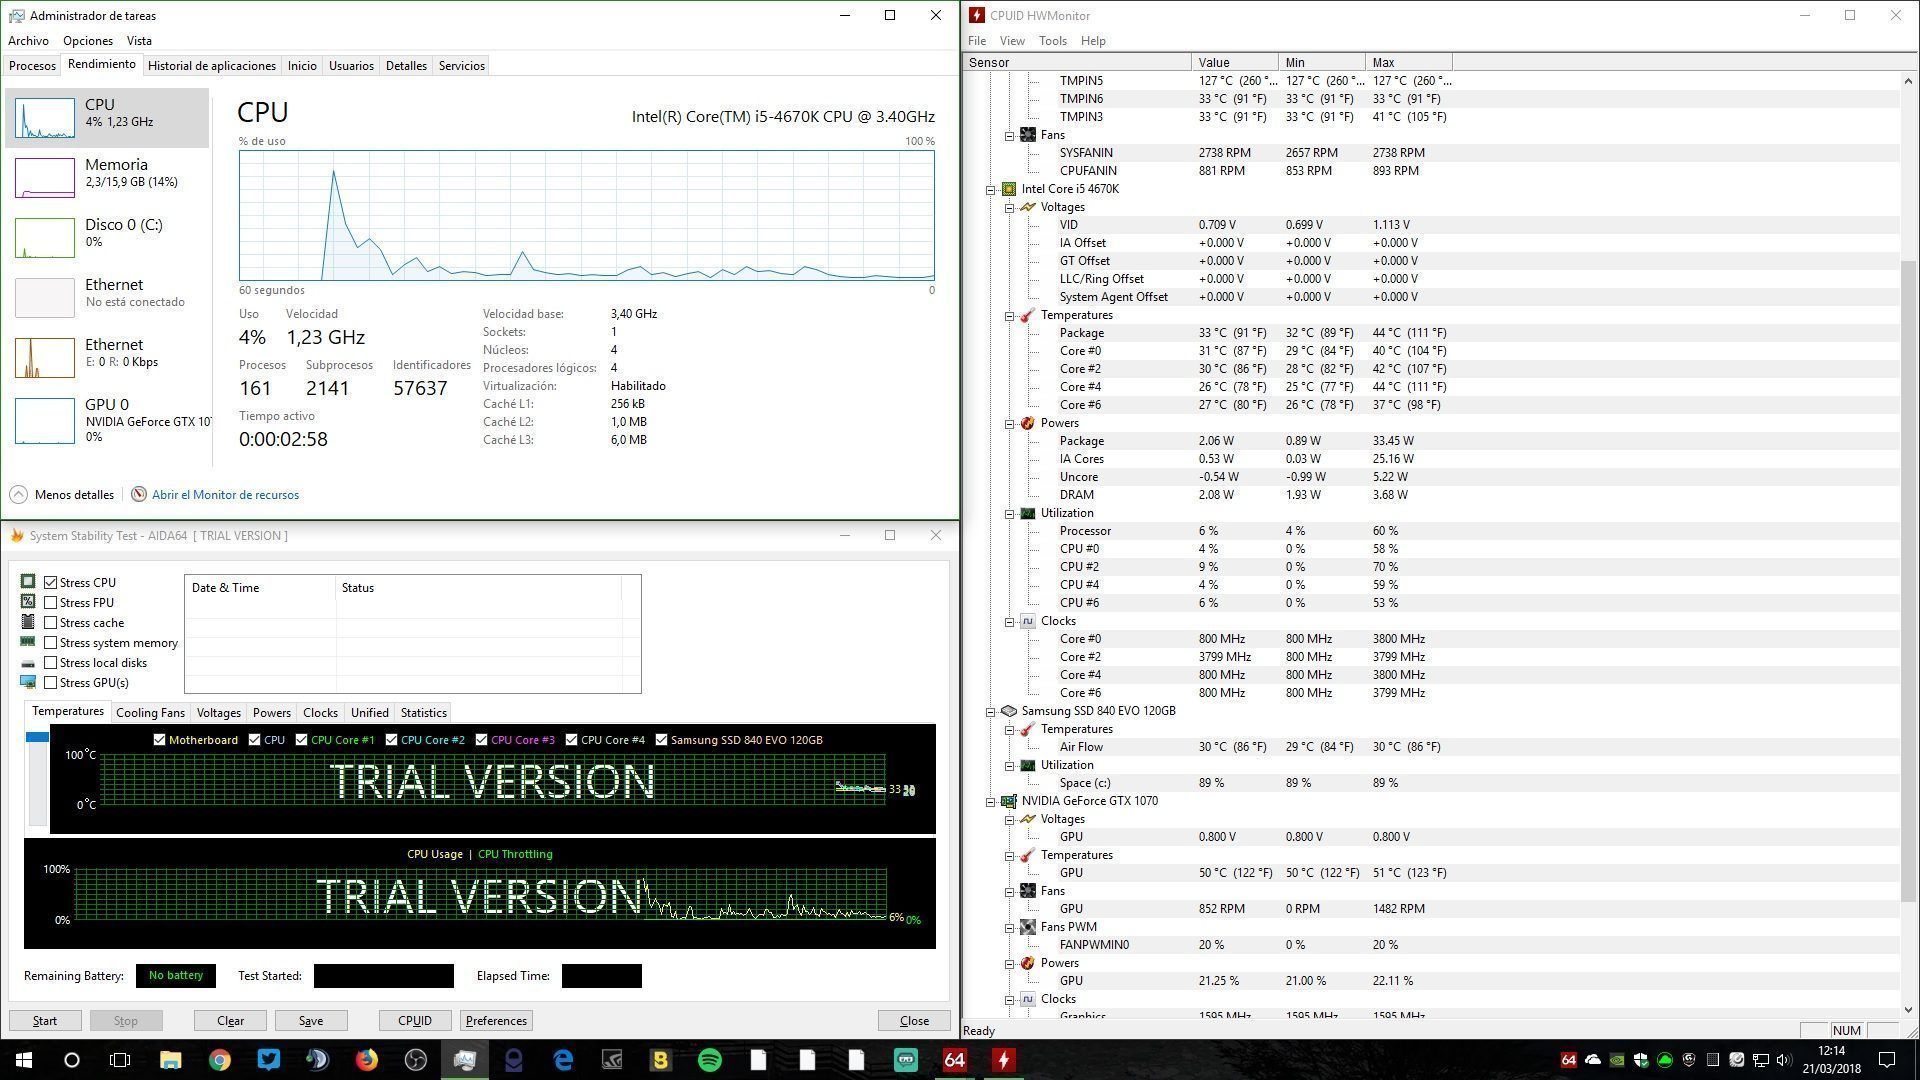Switch to the Procesos tab
This screenshot has width=1920, height=1080.
(32, 66)
